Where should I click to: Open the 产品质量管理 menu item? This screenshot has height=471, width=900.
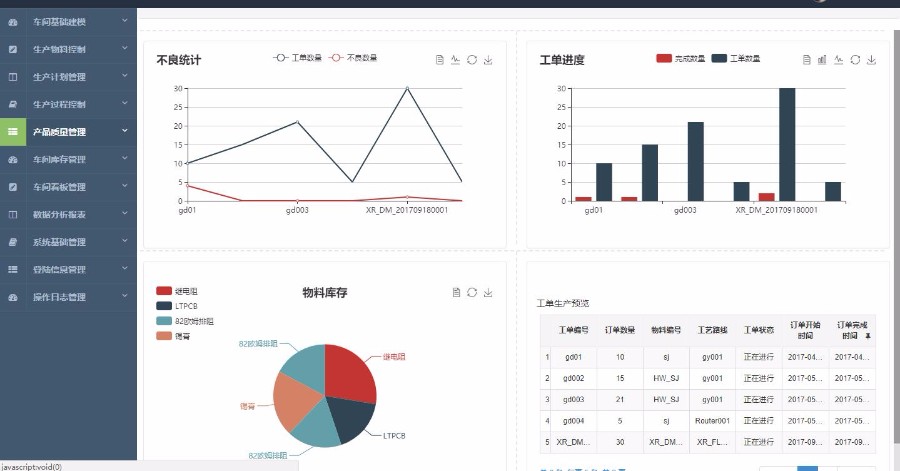point(68,132)
